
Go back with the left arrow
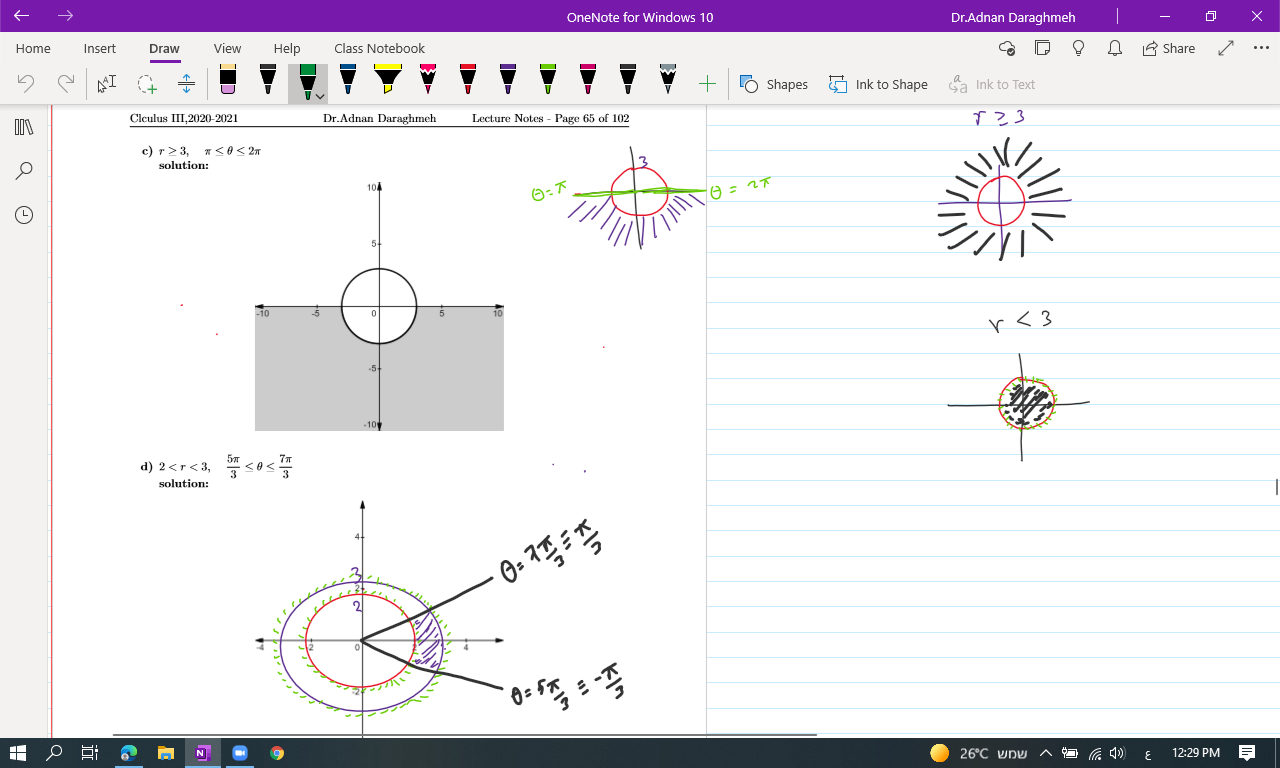point(22,16)
